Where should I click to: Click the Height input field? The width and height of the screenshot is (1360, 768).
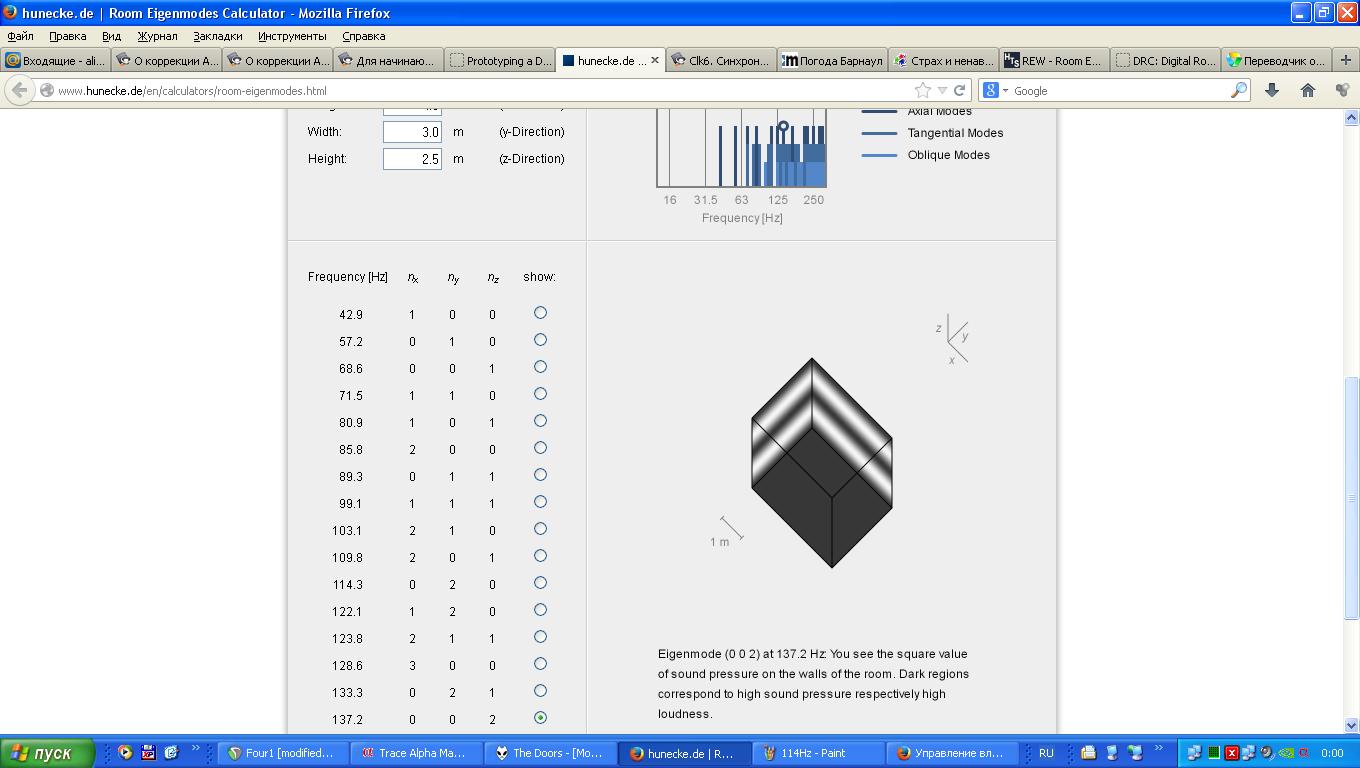click(412, 159)
